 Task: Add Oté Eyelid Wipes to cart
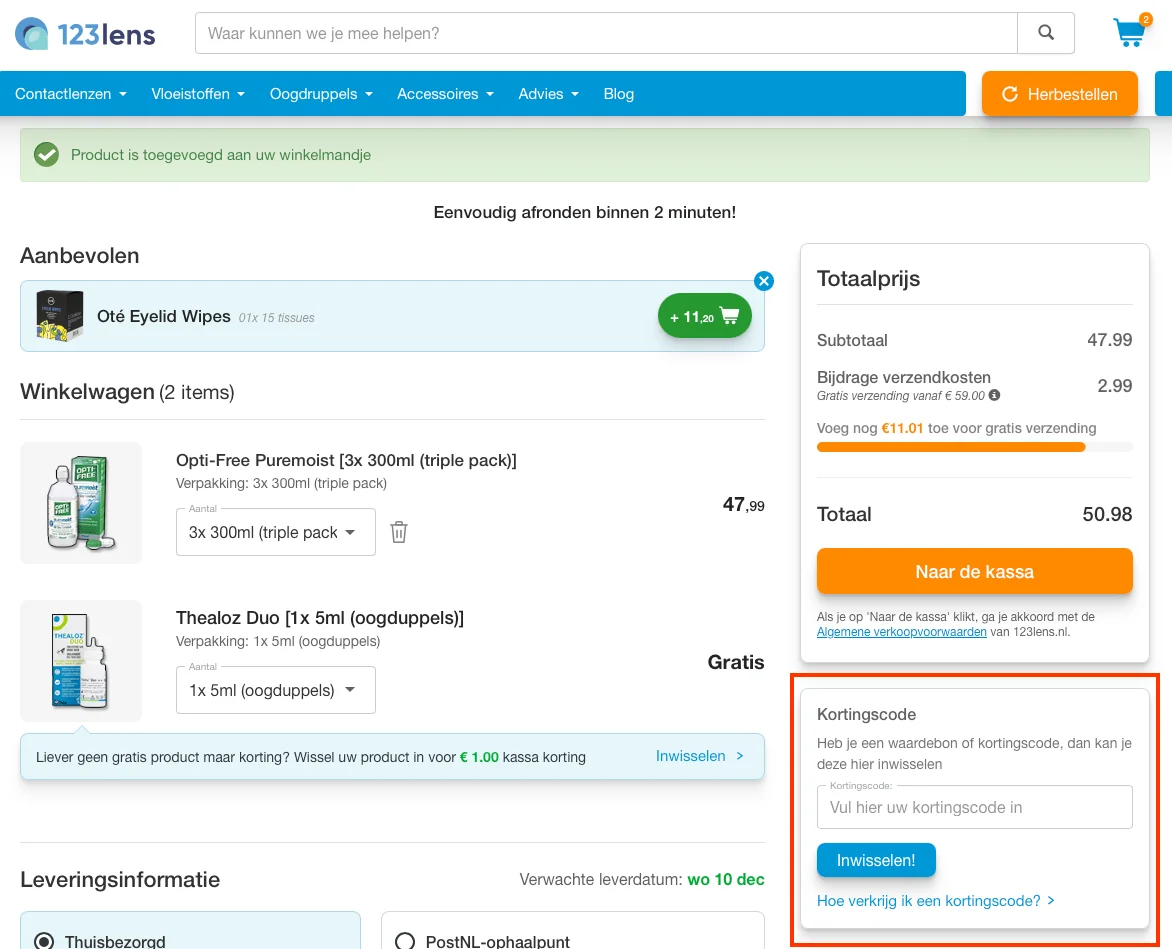click(x=705, y=316)
